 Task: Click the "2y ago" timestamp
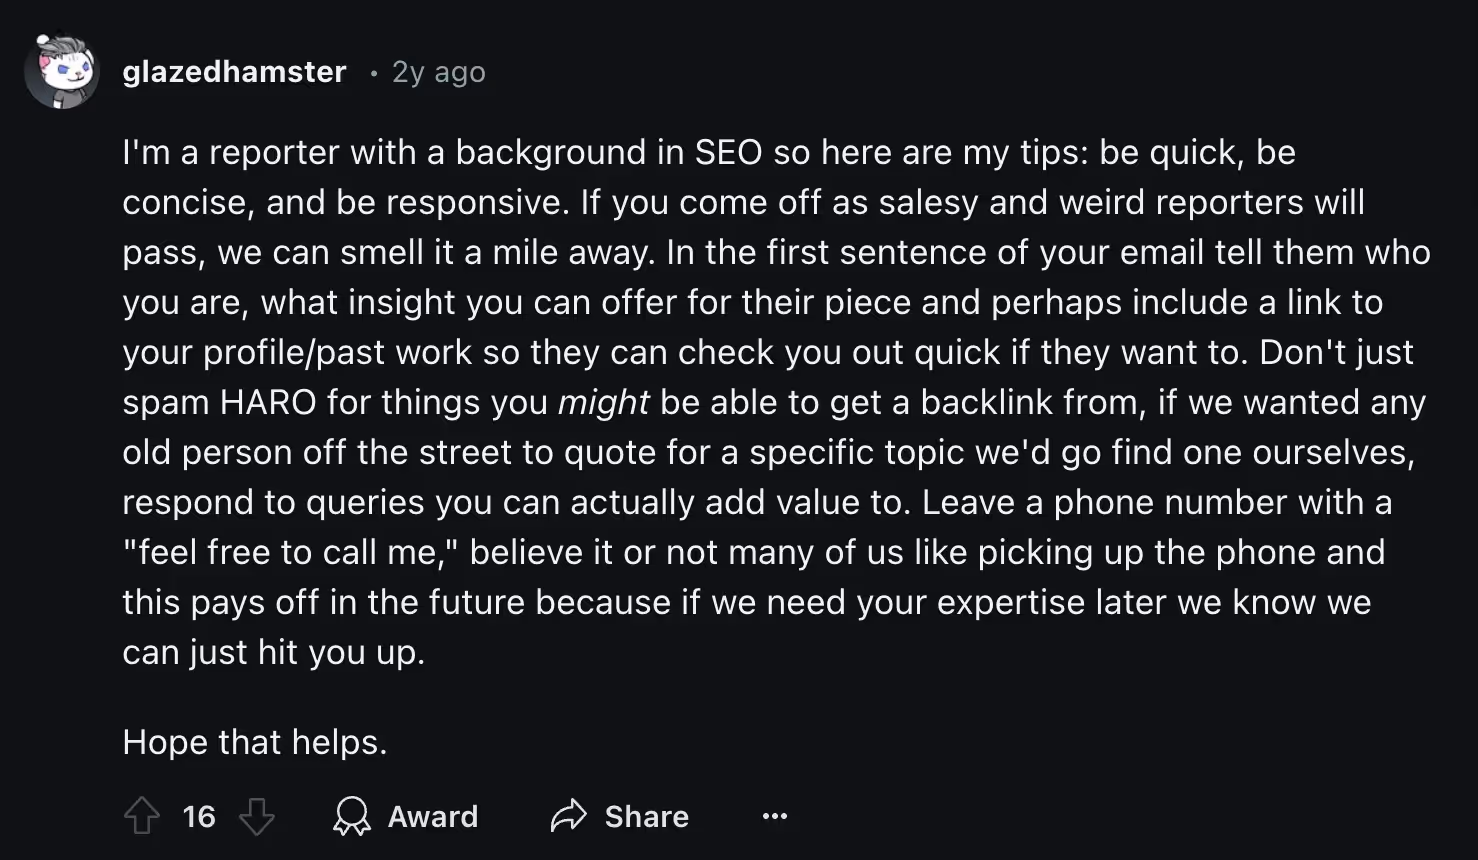pyautogui.click(x=439, y=72)
